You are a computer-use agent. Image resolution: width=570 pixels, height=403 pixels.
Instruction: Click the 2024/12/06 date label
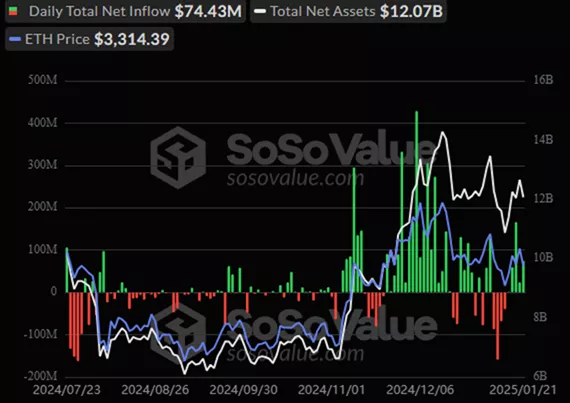click(420, 390)
